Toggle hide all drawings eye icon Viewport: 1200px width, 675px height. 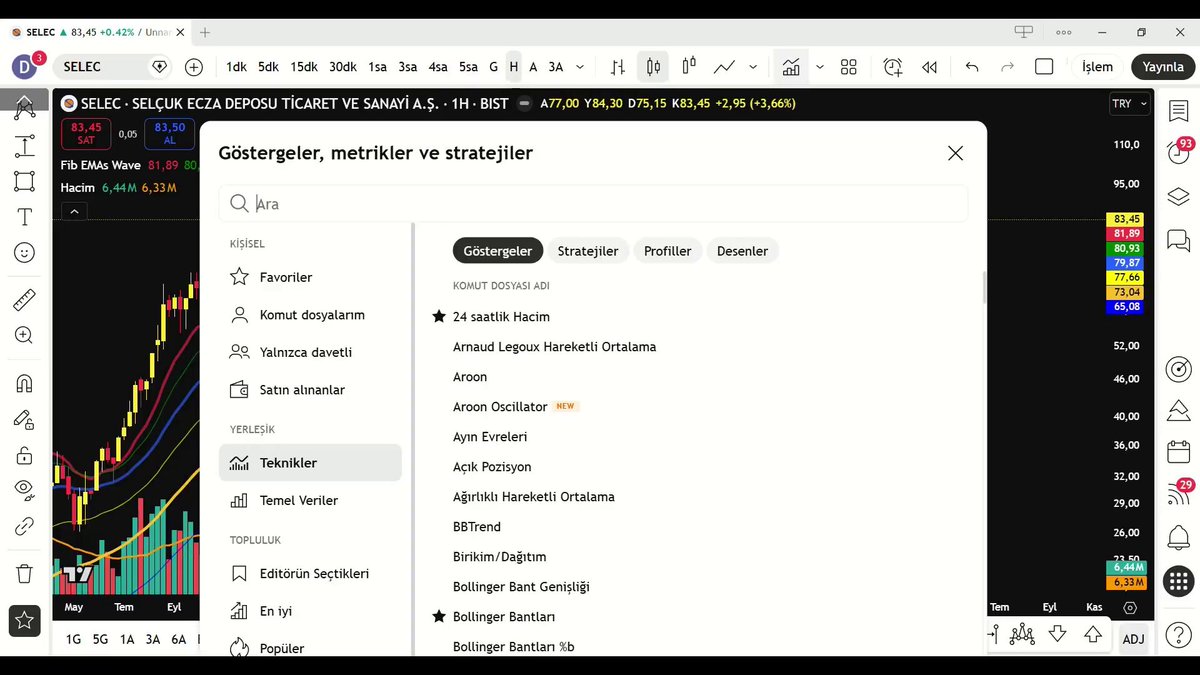click(x=24, y=489)
